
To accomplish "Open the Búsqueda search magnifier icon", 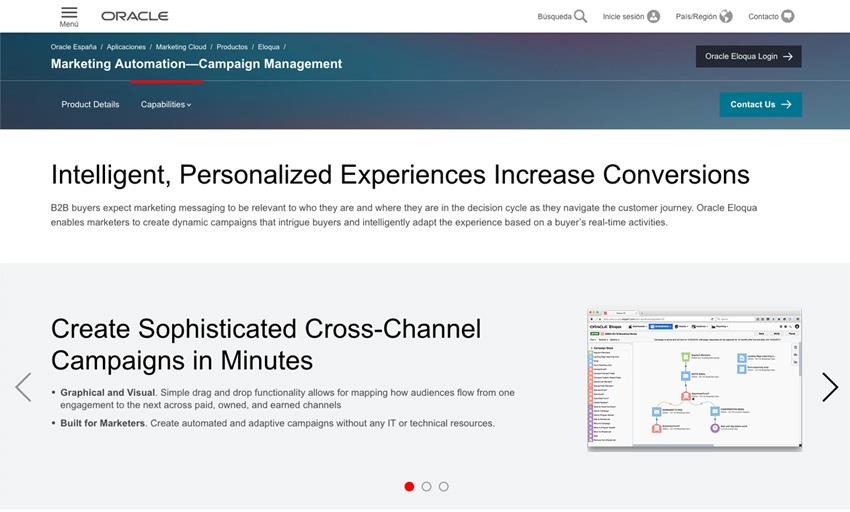I will (x=581, y=16).
